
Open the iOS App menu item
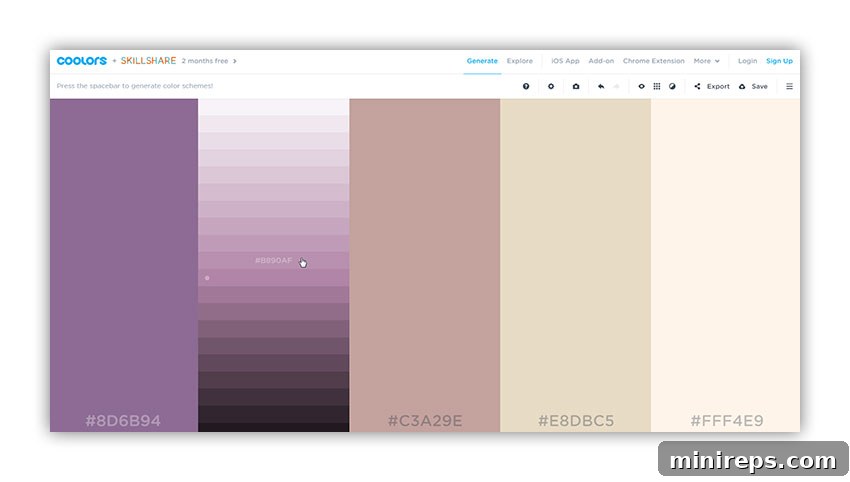pyautogui.click(x=565, y=61)
